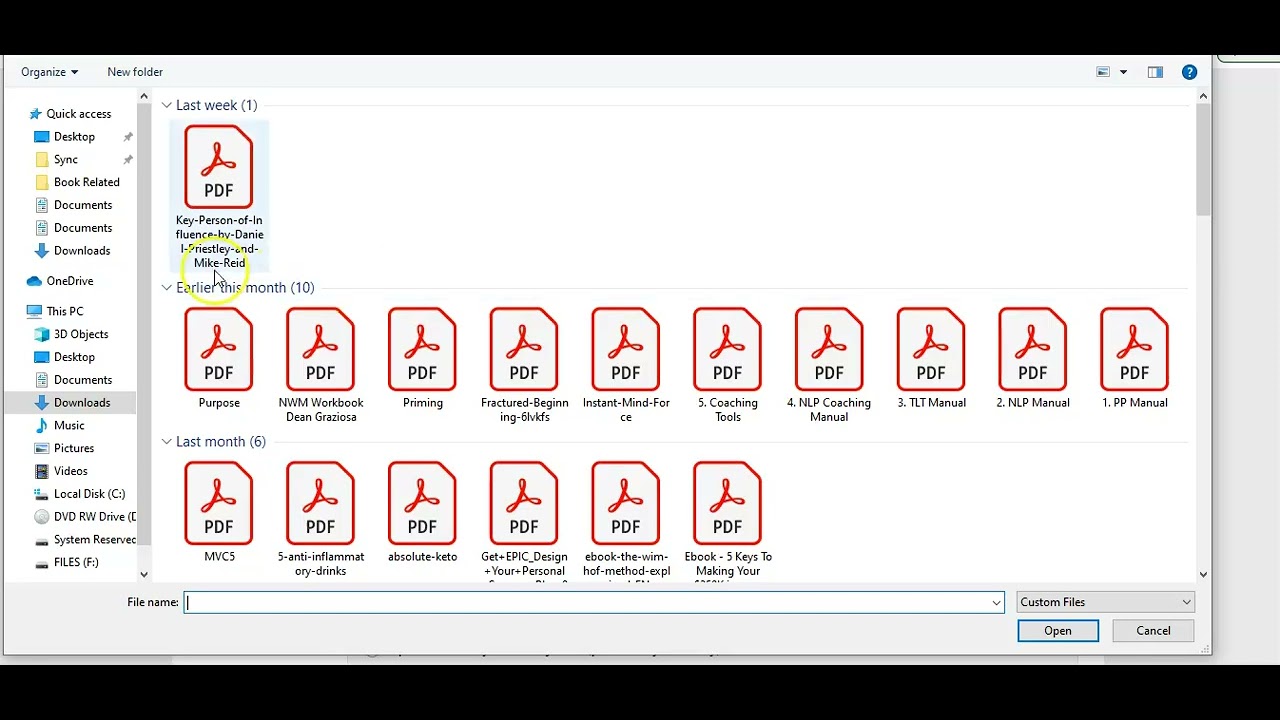Collapse the Last month group
This screenshot has width=1280, height=720.
pos(166,442)
